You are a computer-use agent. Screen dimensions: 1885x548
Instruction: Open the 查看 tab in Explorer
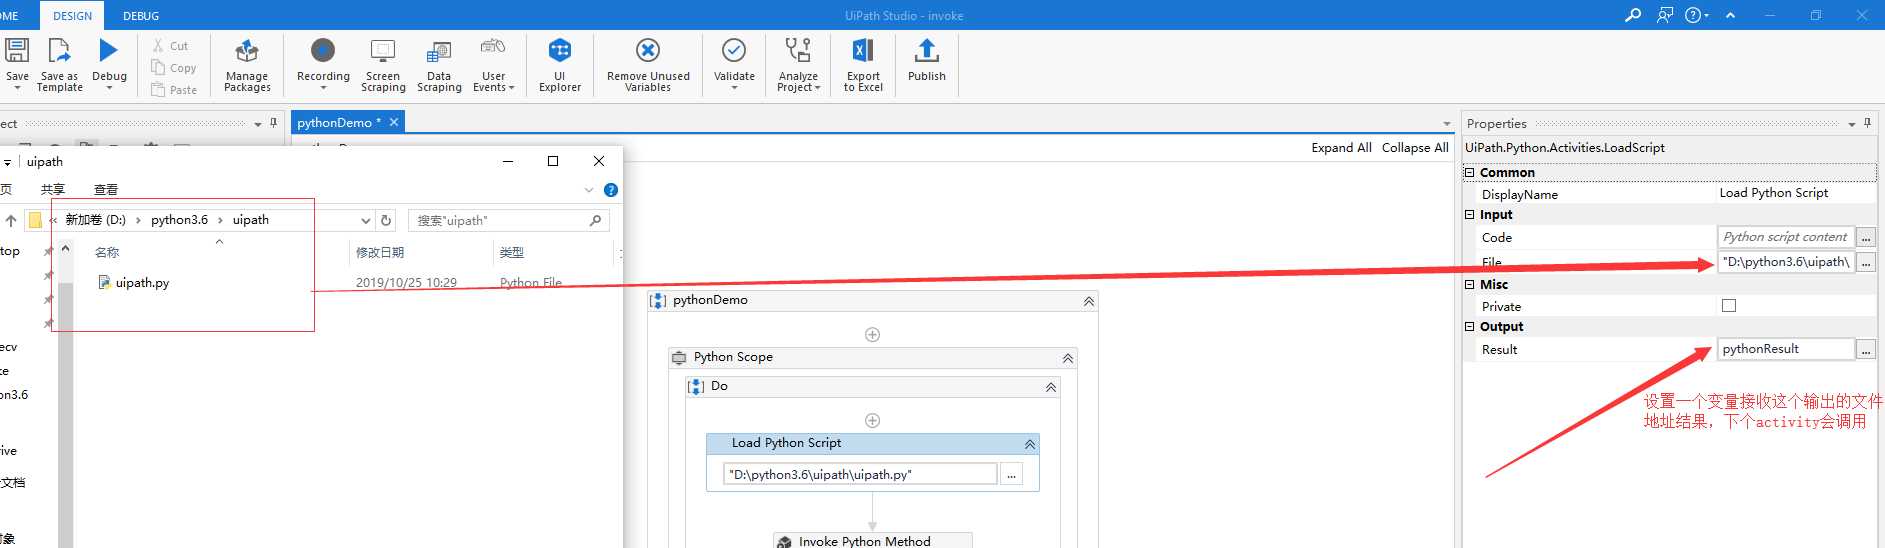pos(106,189)
